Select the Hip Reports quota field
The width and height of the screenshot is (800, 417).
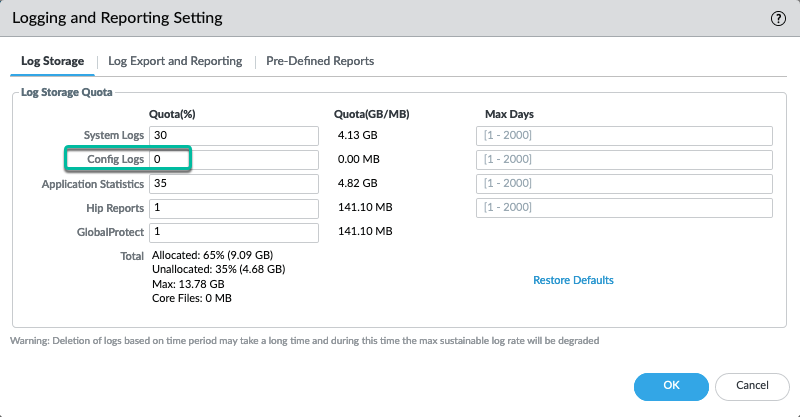233,208
